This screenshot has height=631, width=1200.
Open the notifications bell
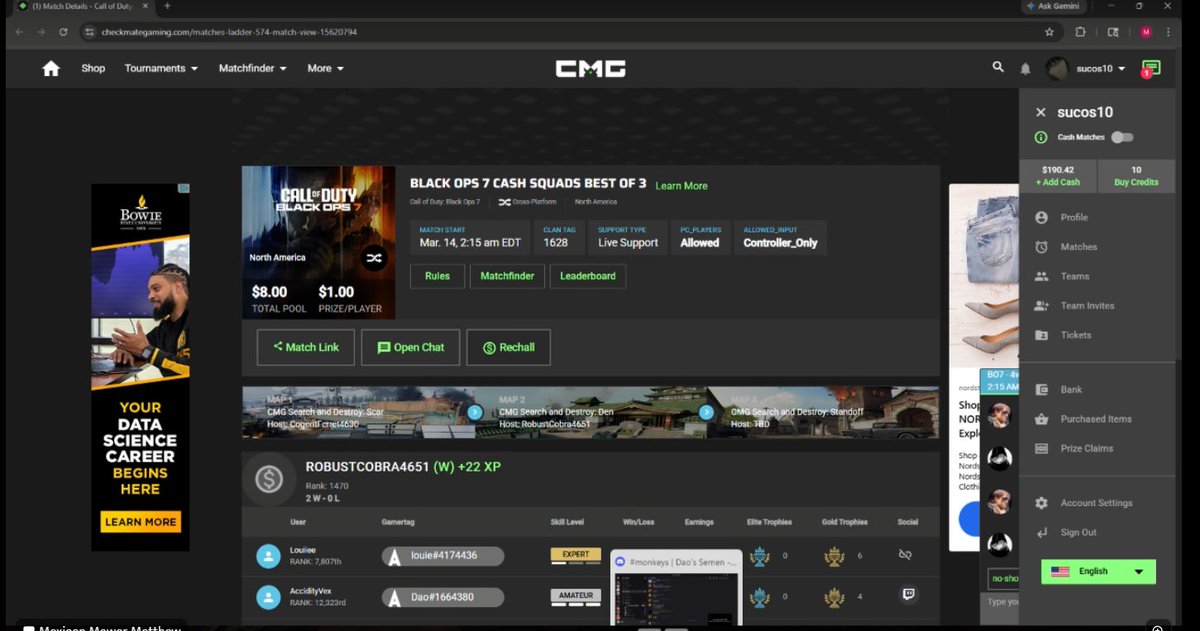(1025, 69)
